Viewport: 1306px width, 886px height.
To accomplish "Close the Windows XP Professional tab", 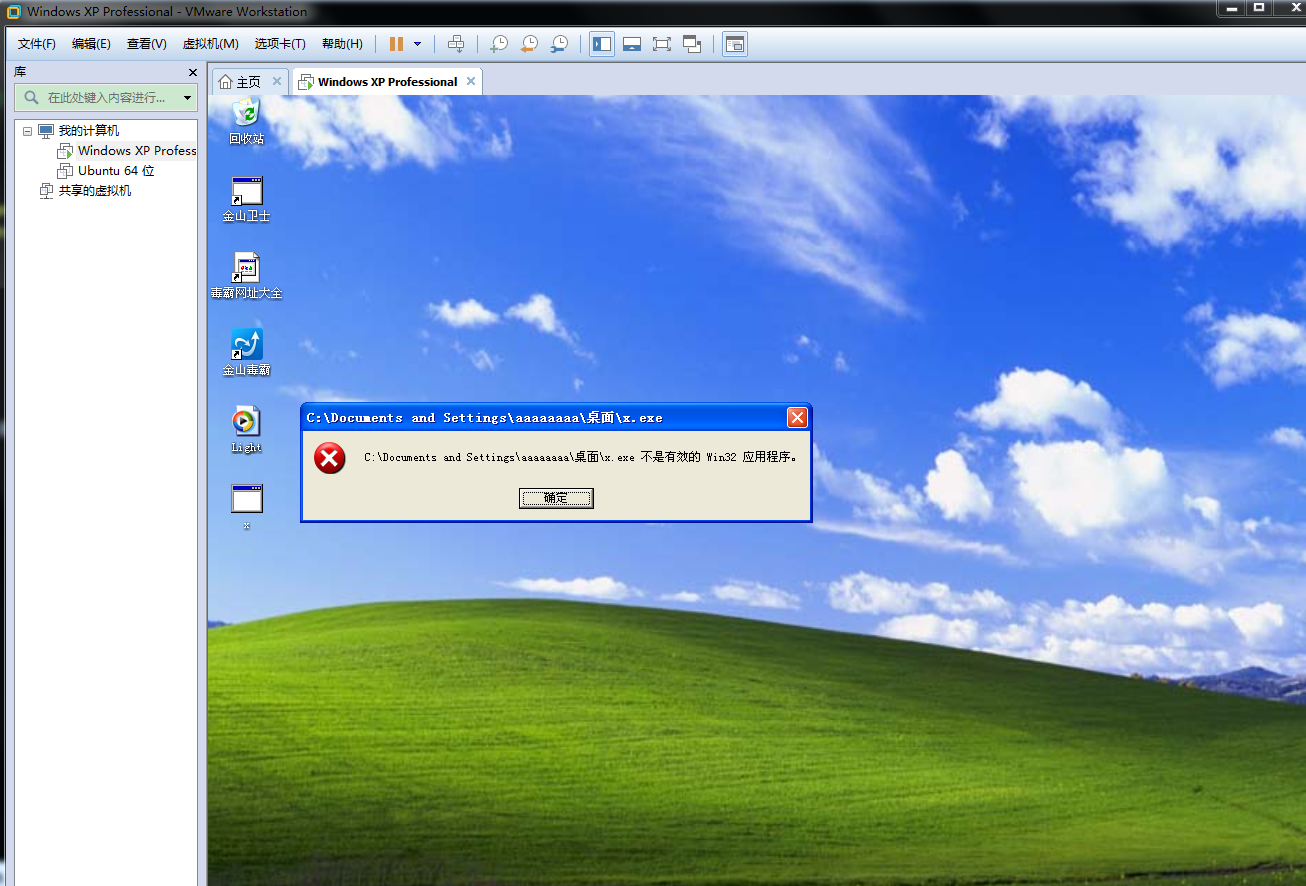I will [x=470, y=81].
